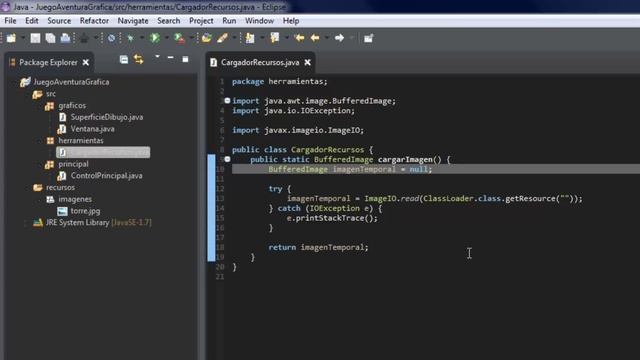640x360 pixels.
Task: Open the Source menu
Action: (59, 21)
